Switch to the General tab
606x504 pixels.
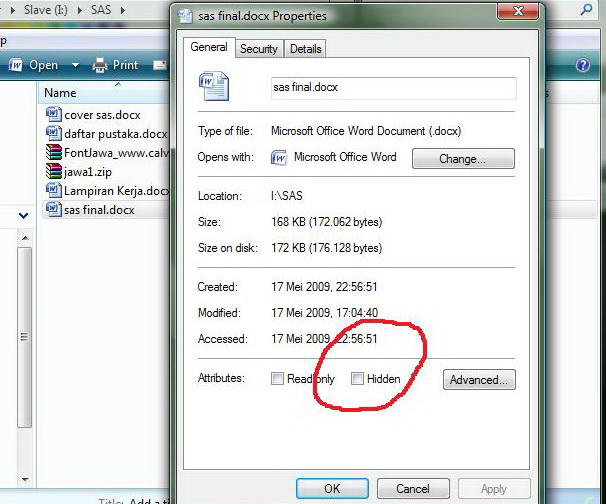(209, 47)
